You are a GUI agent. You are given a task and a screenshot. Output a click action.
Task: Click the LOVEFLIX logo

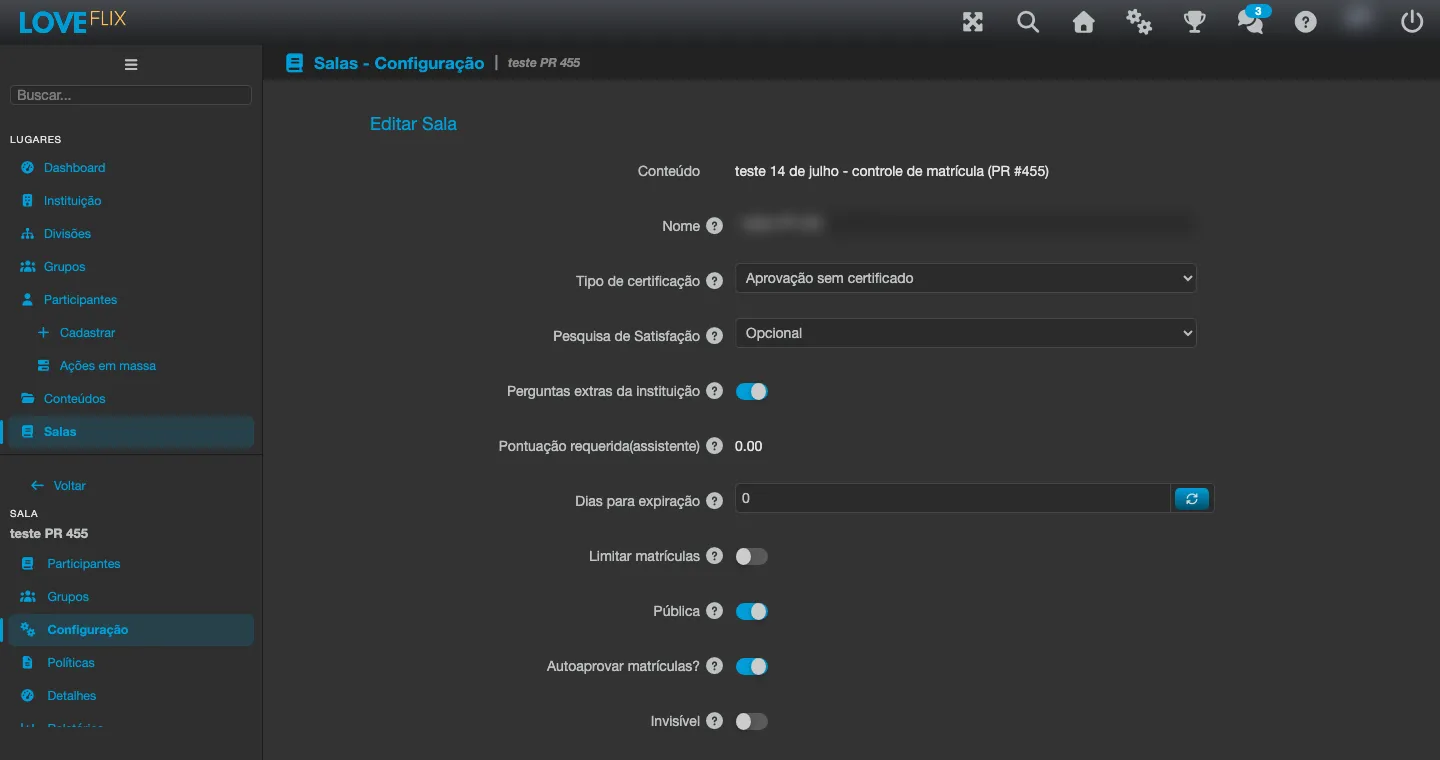tap(72, 21)
